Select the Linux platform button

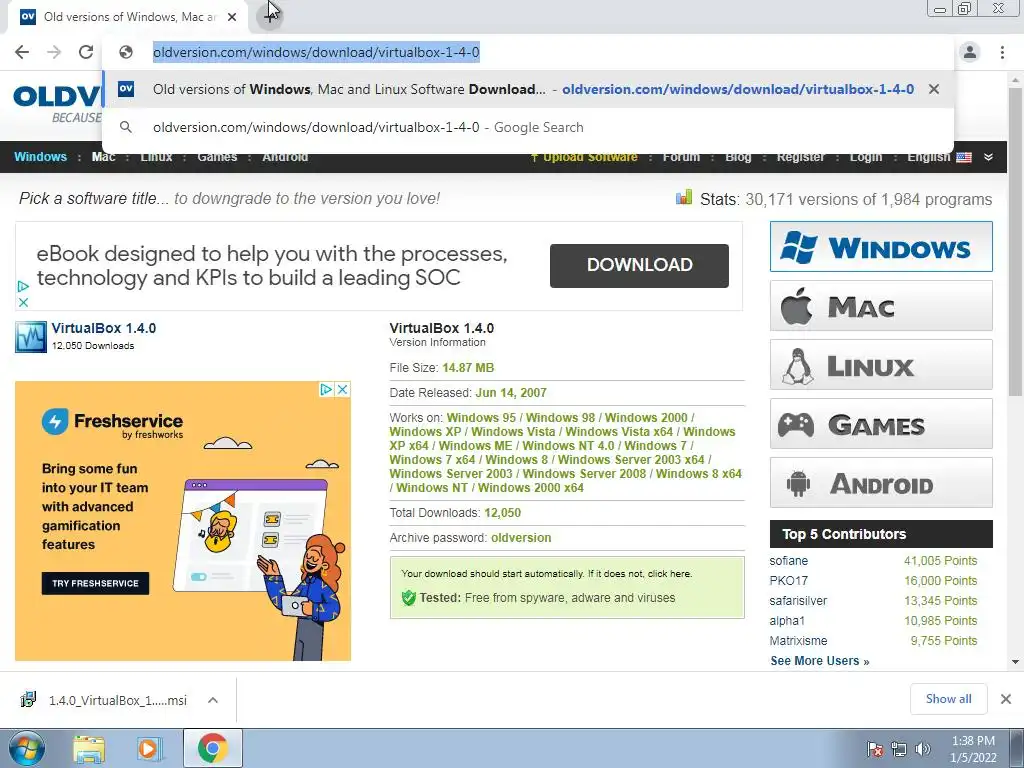[881, 364]
